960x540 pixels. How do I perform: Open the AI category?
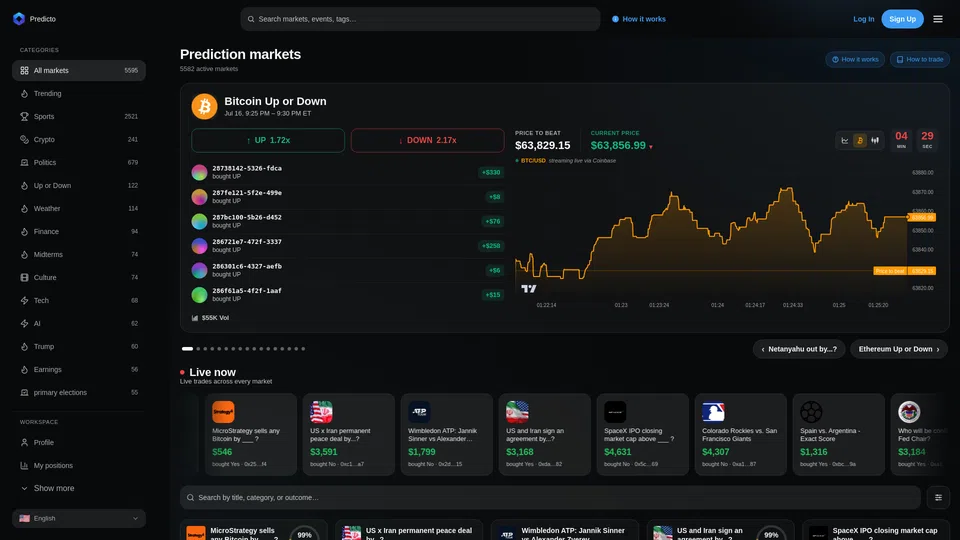point(79,323)
